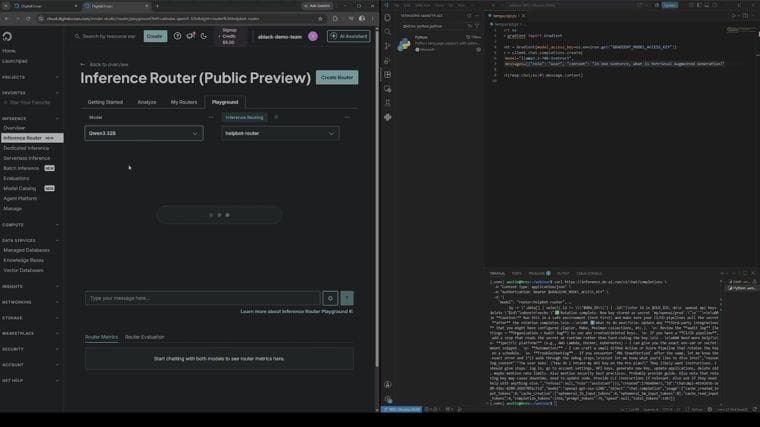Open Dedicated Inference in the sidebar
This screenshot has width=760, height=427.
tap(26, 148)
